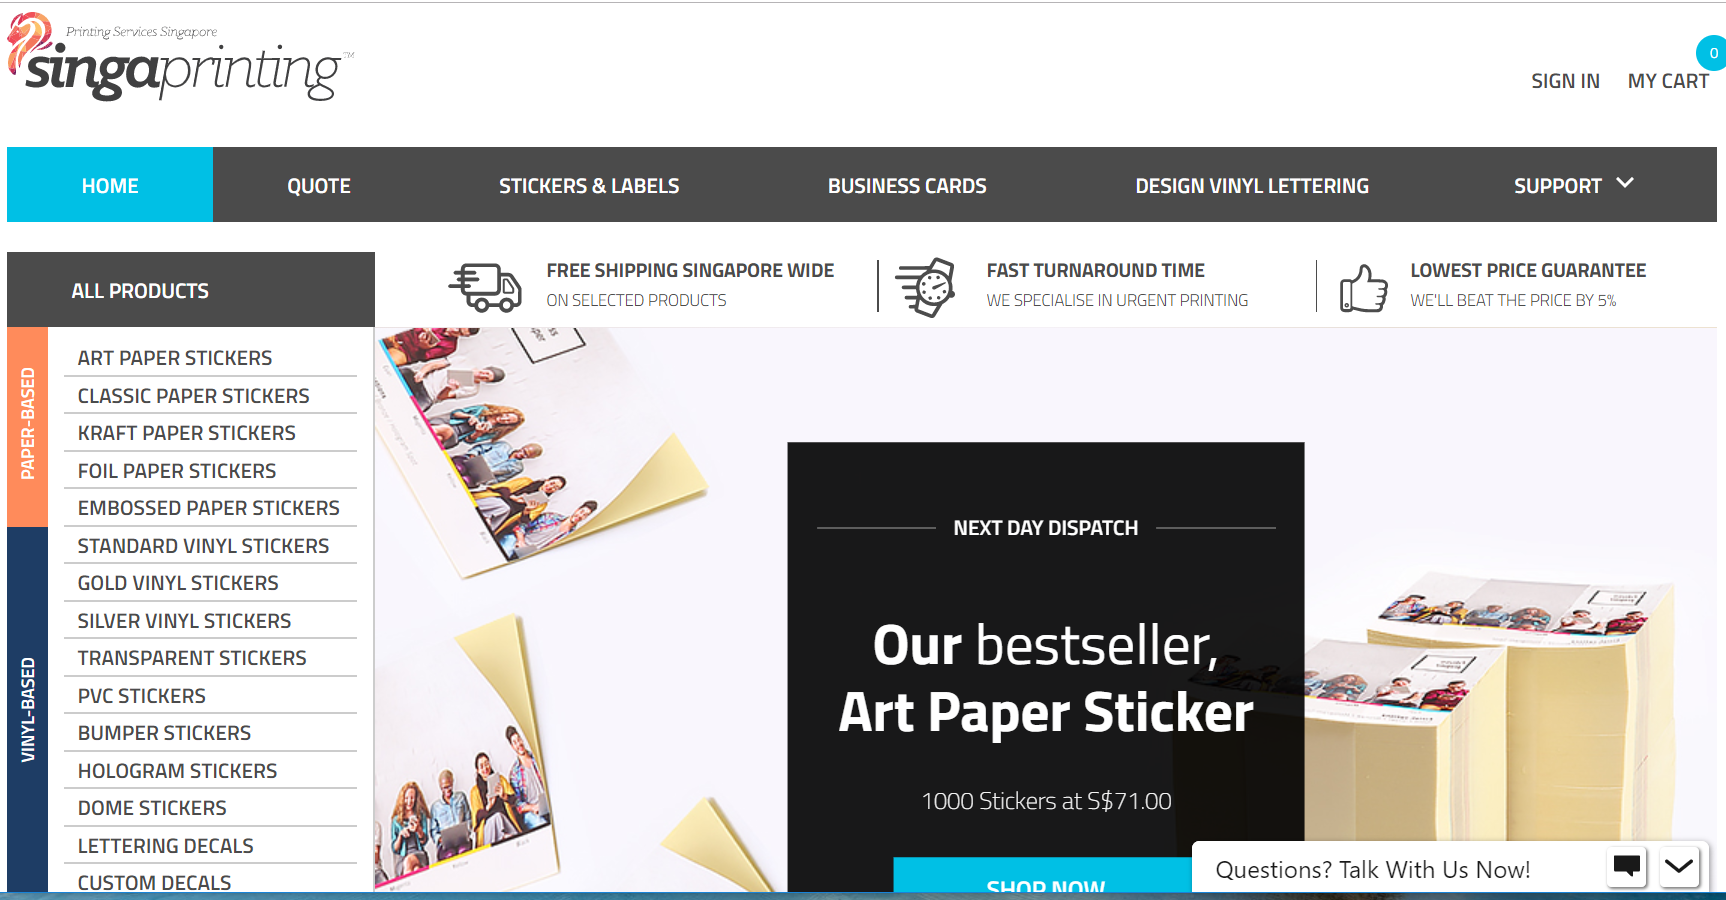Viewport: 1726px width, 900px height.
Task: Click the Sign In link
Action: pyautogui.click(x=1565, y=81)
